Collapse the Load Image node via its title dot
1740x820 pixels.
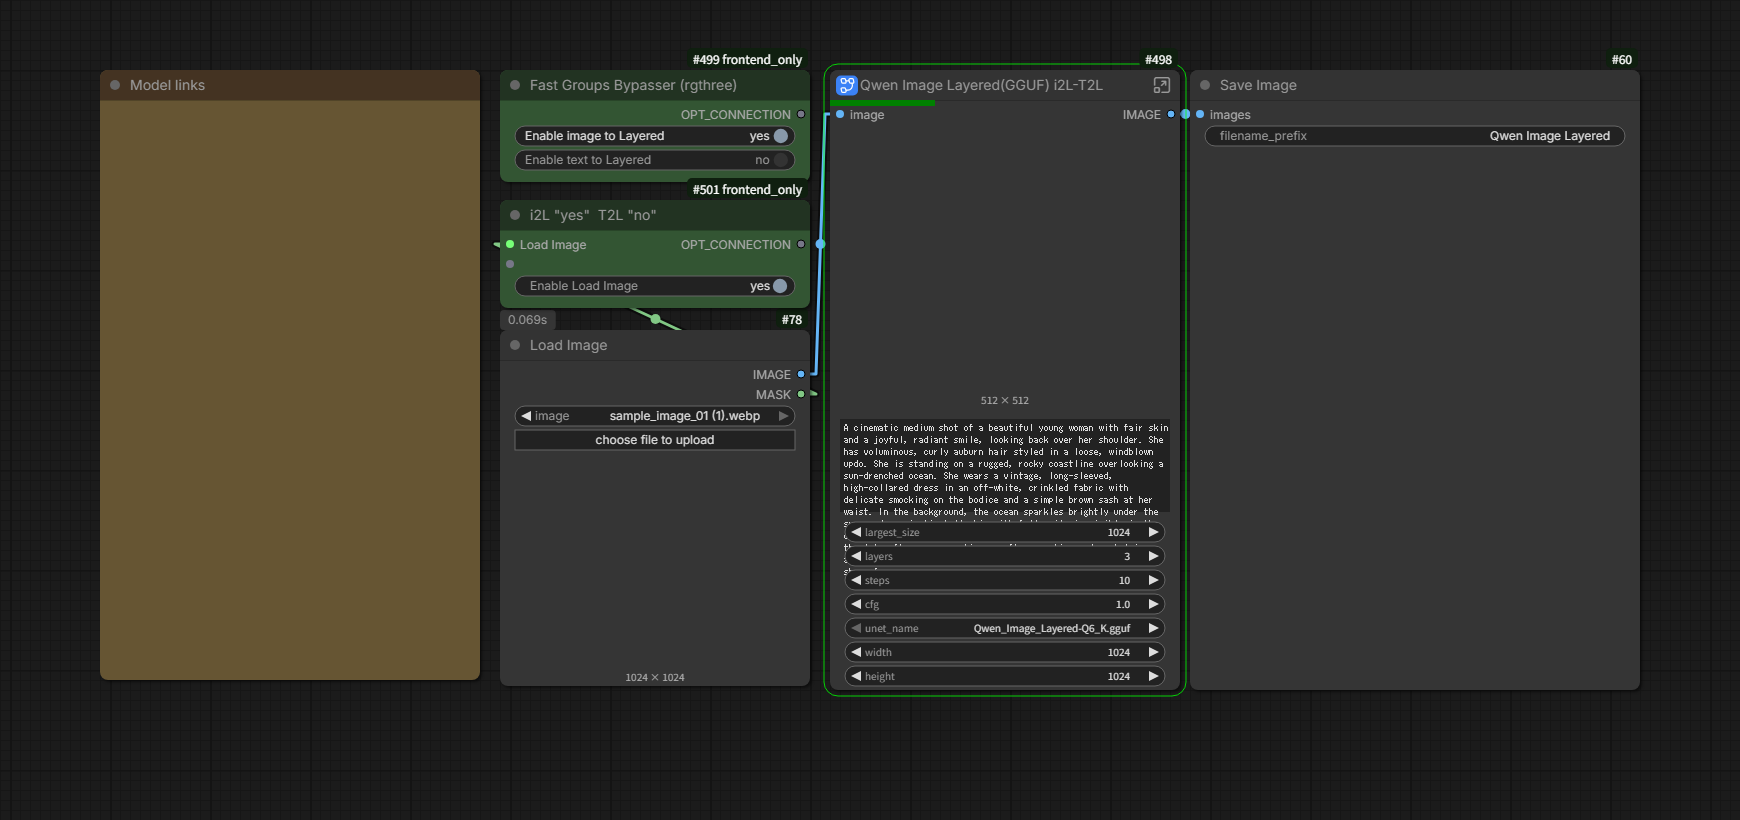tap(515, 345)
